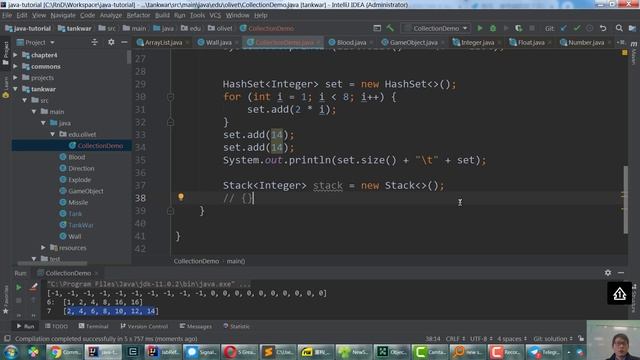
Task: Hide the Project tool window with minus icon
Action: 124,42
